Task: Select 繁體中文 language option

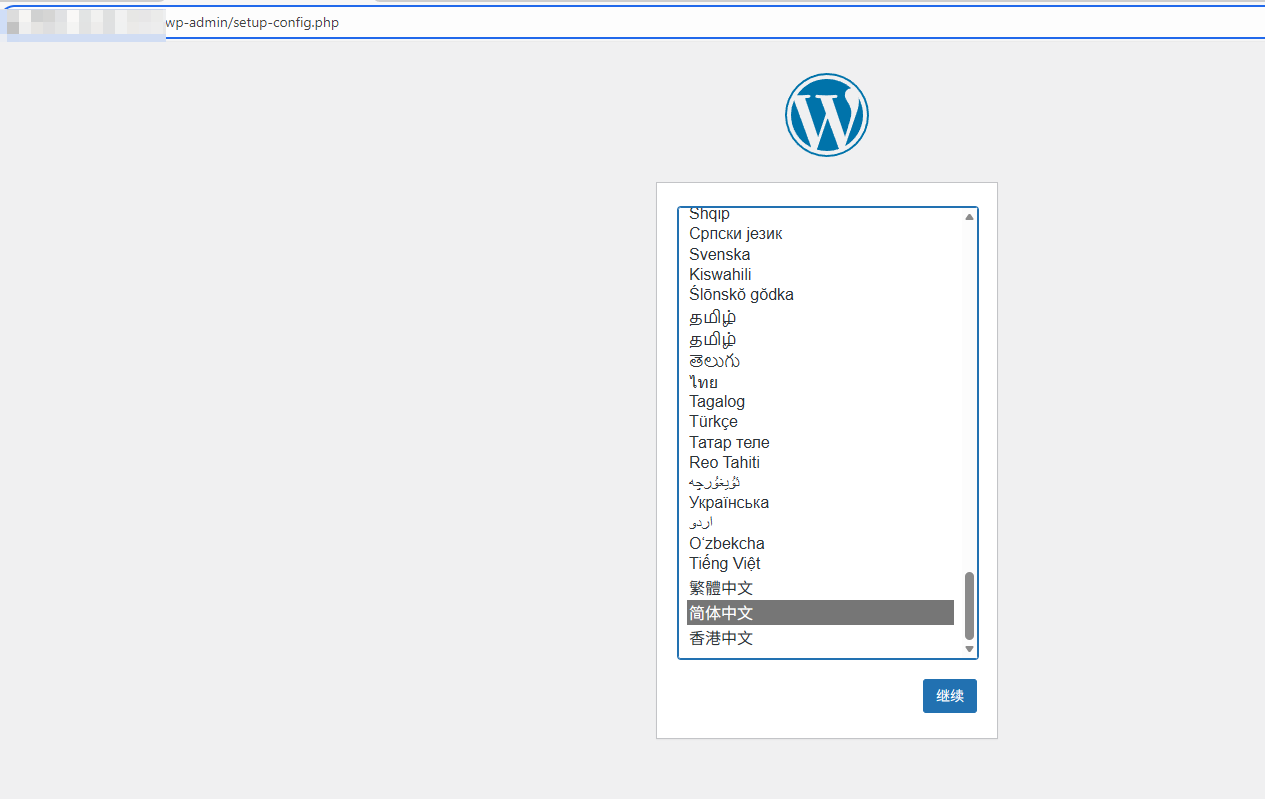Action: tap(820, 588)
